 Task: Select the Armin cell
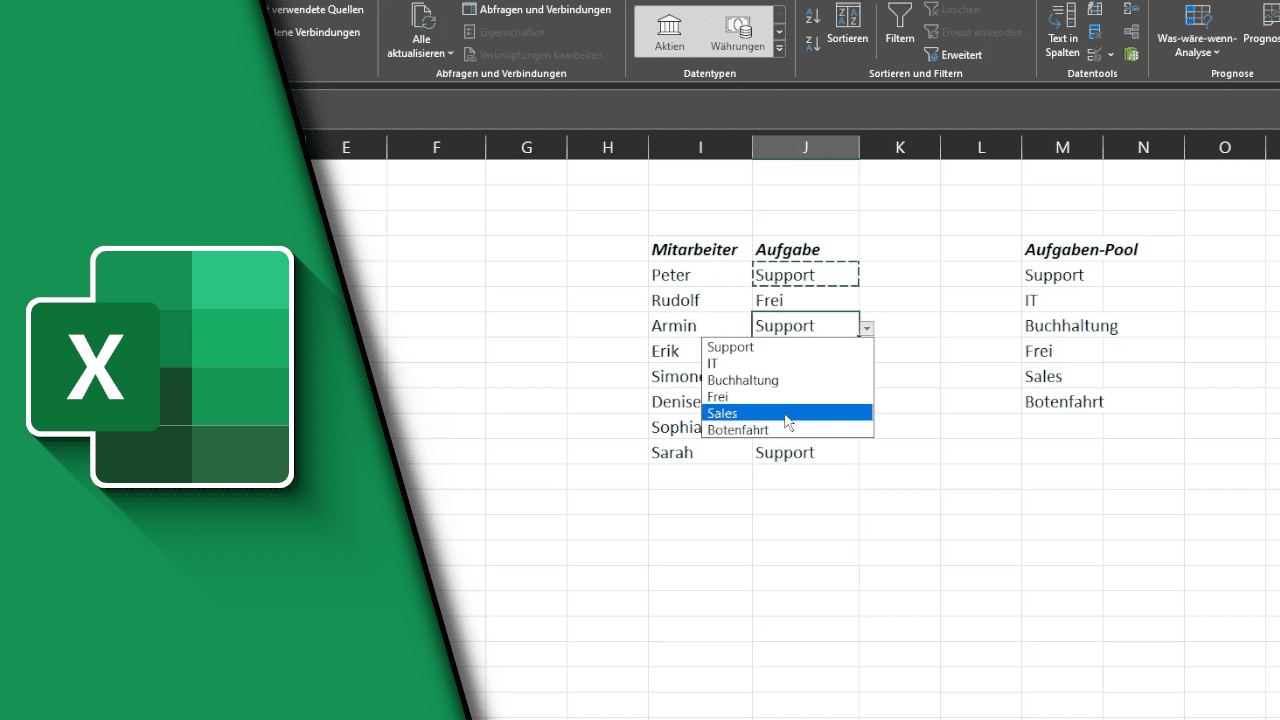point(700,325)
